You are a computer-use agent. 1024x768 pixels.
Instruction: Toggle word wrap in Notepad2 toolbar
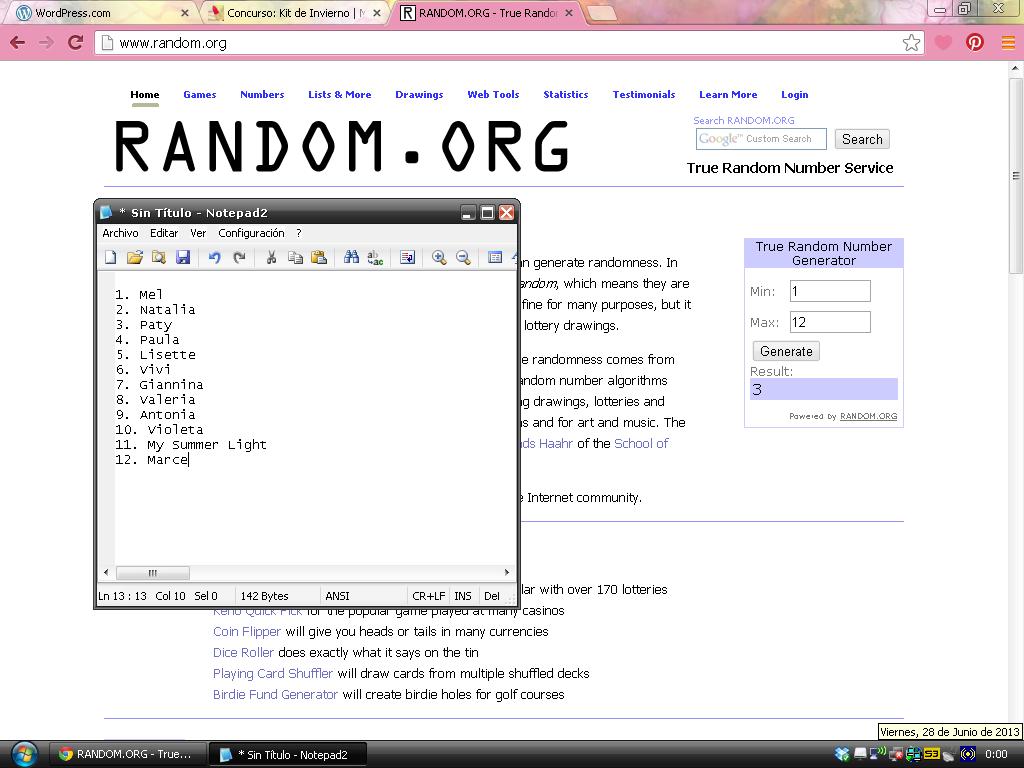point(407,258)
